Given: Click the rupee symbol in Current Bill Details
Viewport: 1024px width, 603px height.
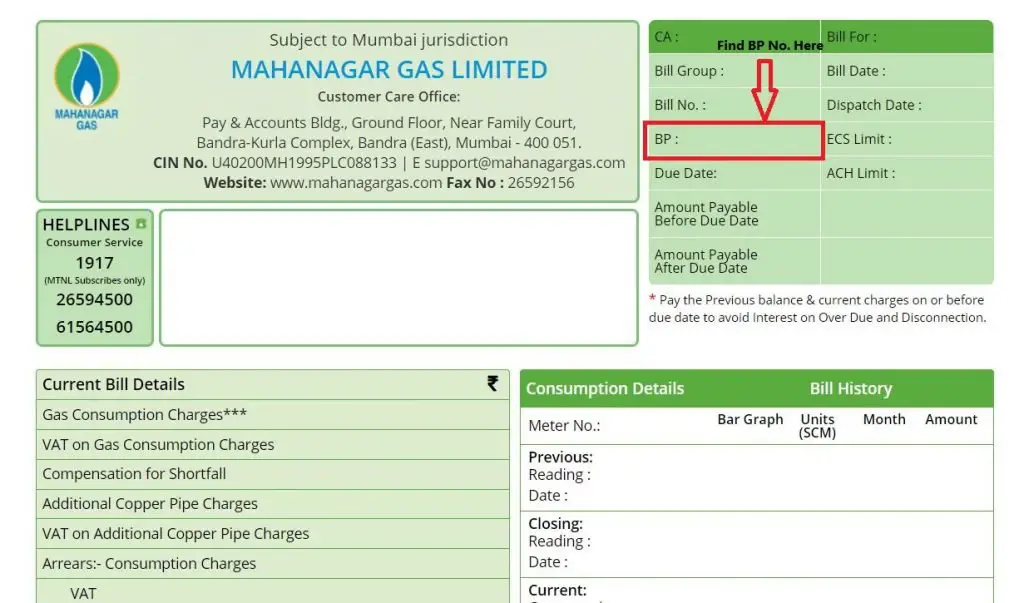Looking at the screenshot, I should (492, 383).
